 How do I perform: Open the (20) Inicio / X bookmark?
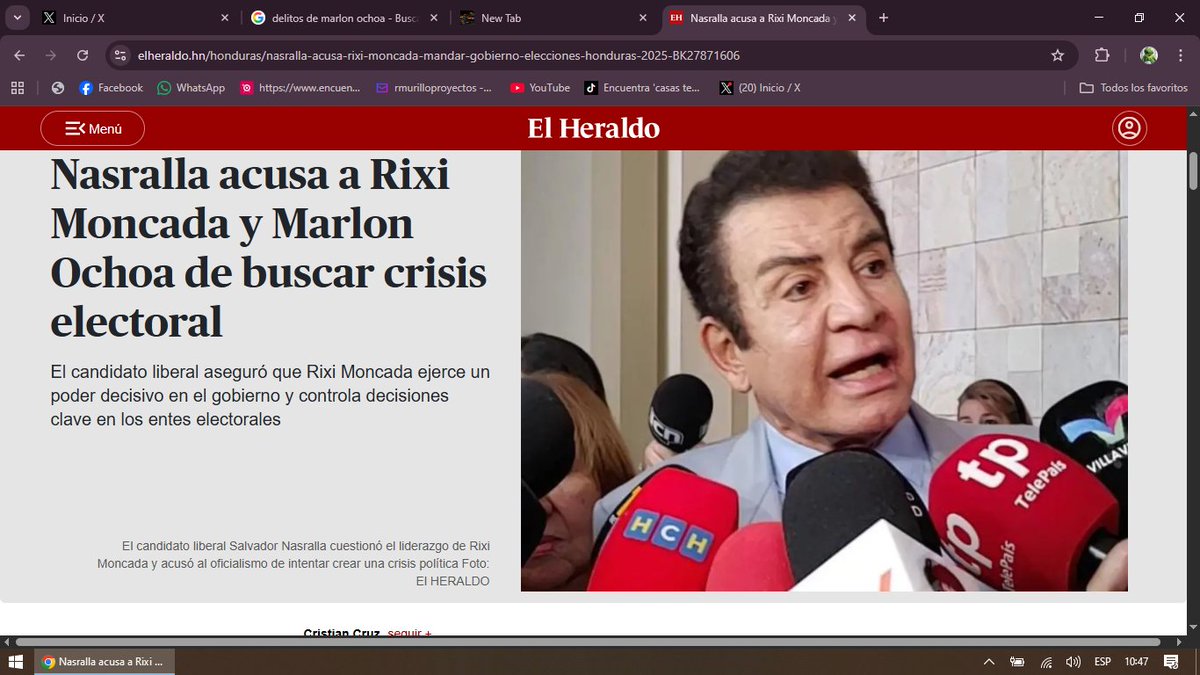tap(760, 88)
